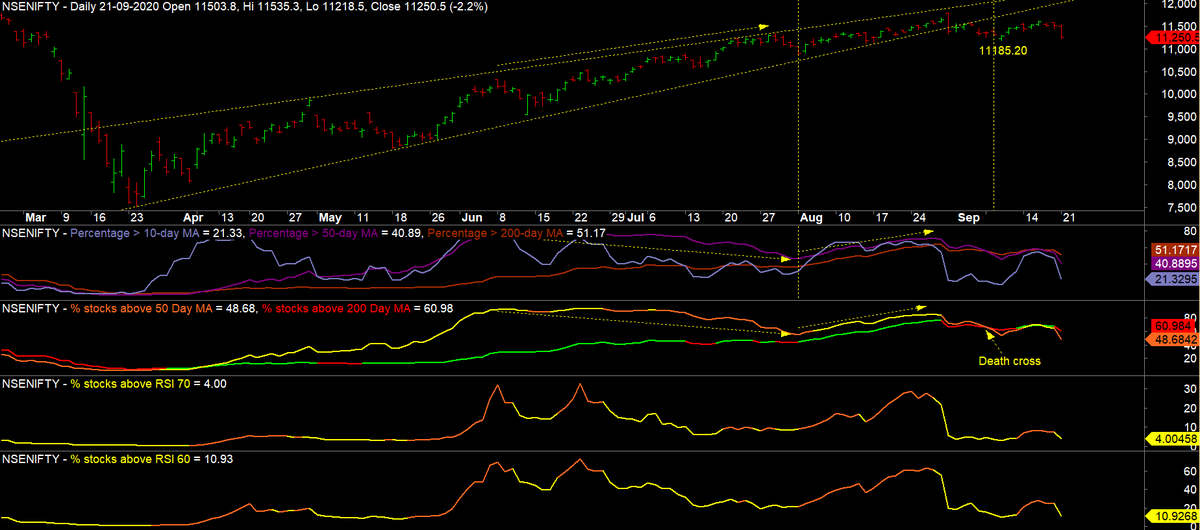This screenshot has height=530, width=1200.
Task: Select the red 11,250.5 last price label
Action: click(x=1174, y=37)
